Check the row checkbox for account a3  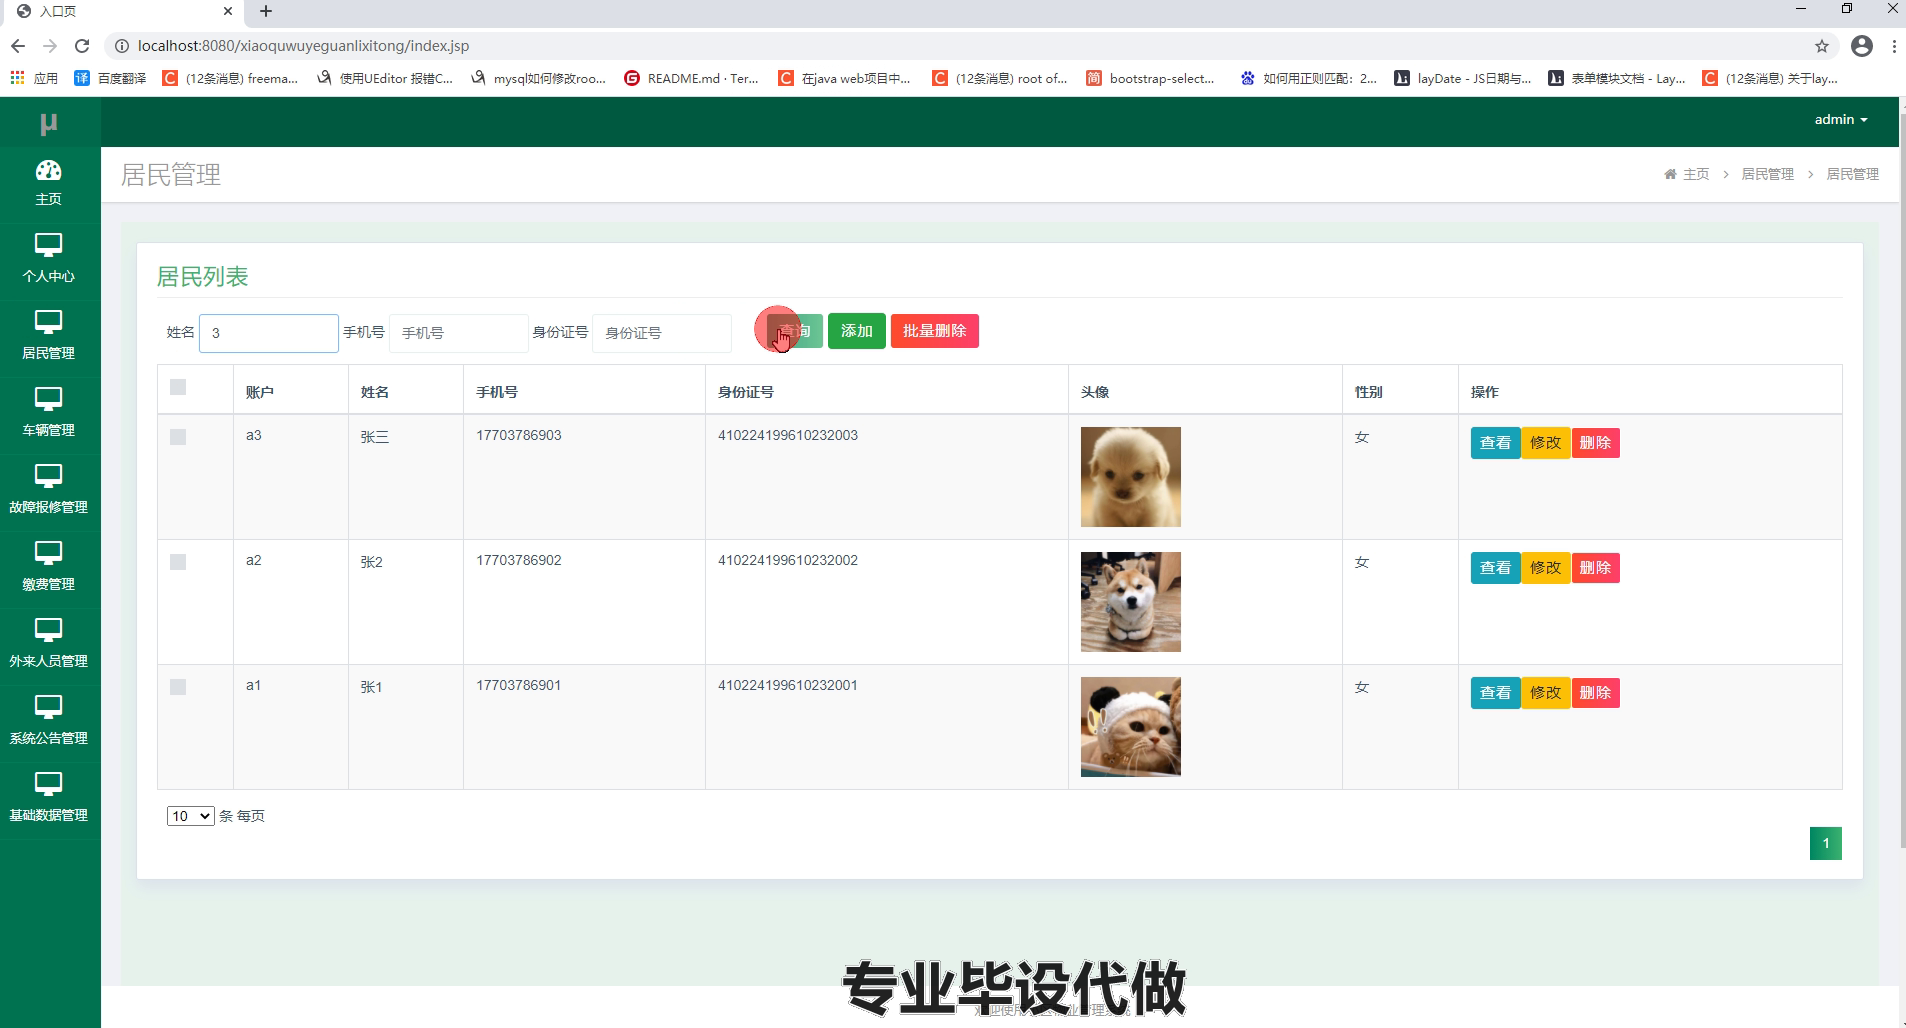pyautogui.click(x=178, y=437)
